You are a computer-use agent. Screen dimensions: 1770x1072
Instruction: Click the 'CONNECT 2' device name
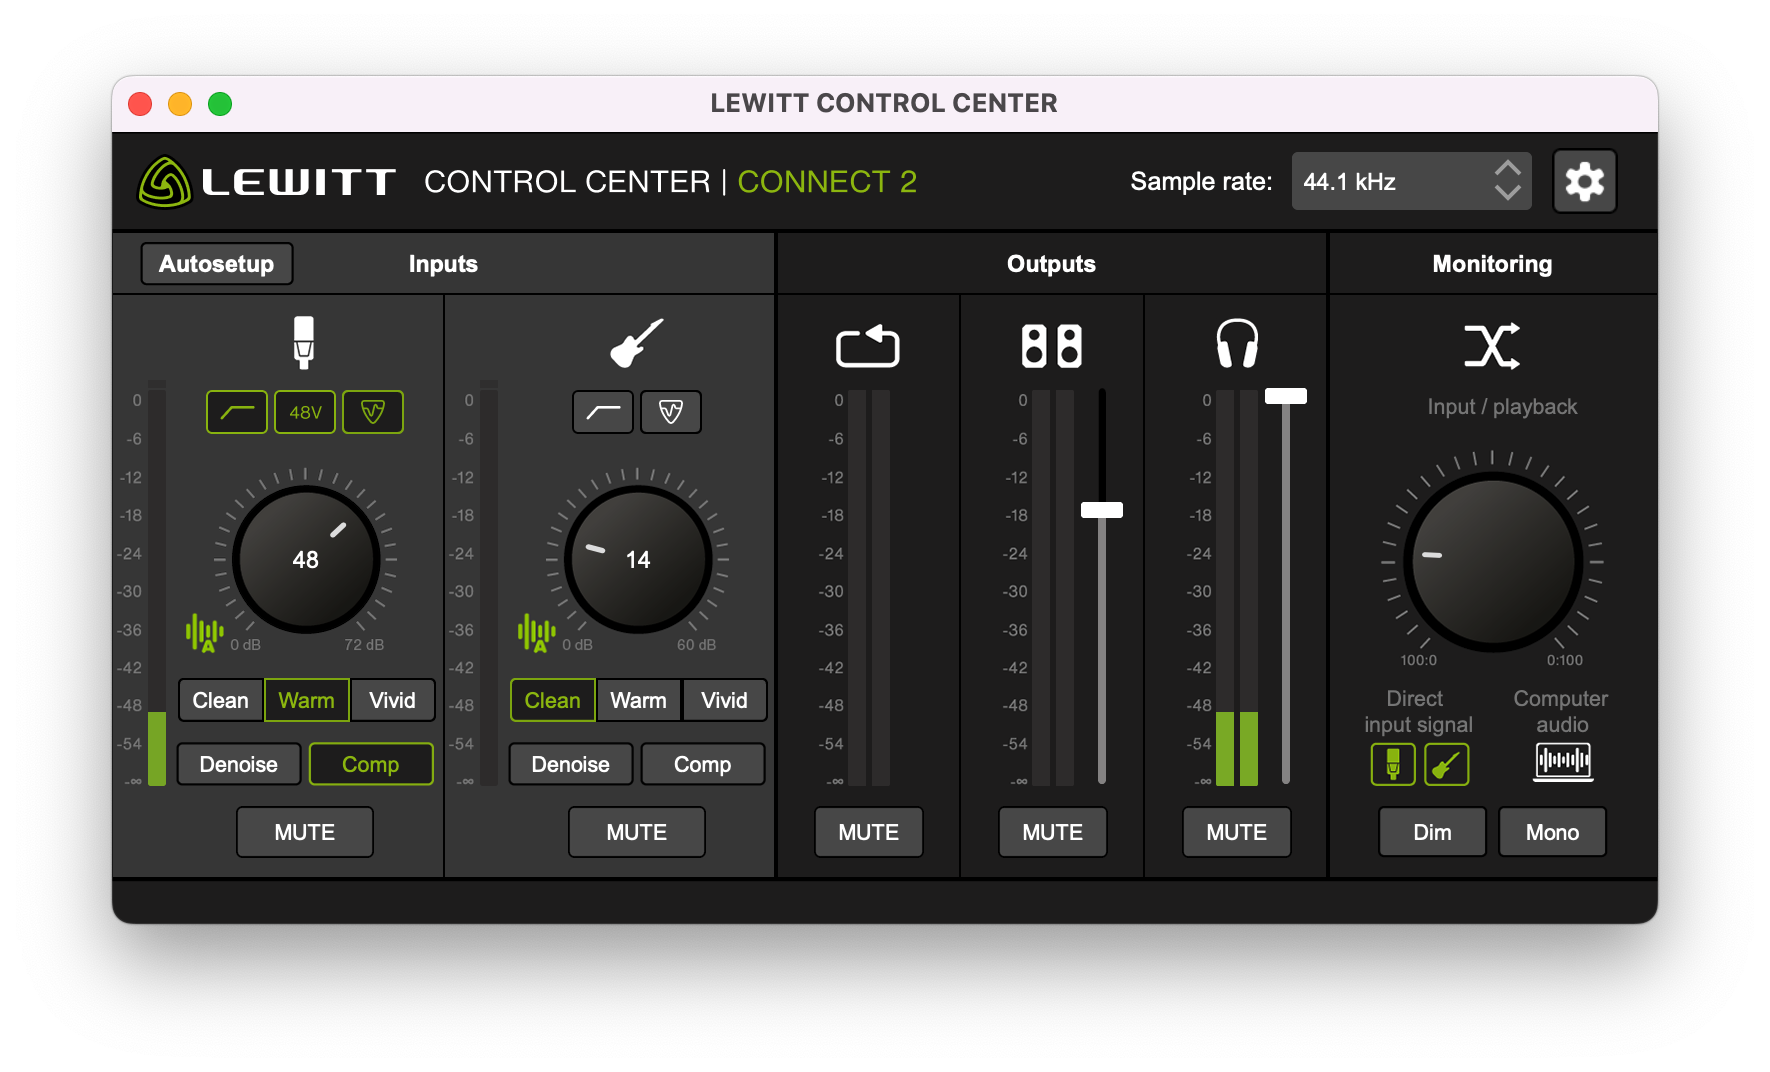pos(827,182)
